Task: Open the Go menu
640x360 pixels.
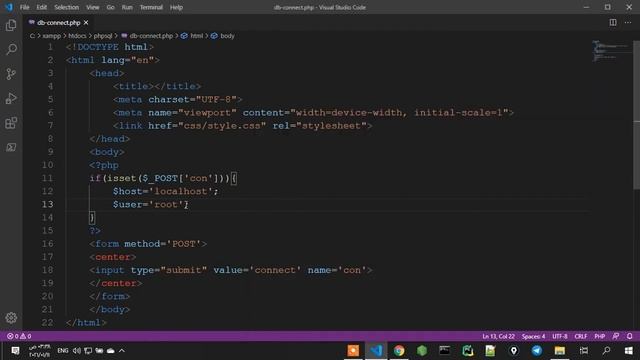Action: point(110,7)
